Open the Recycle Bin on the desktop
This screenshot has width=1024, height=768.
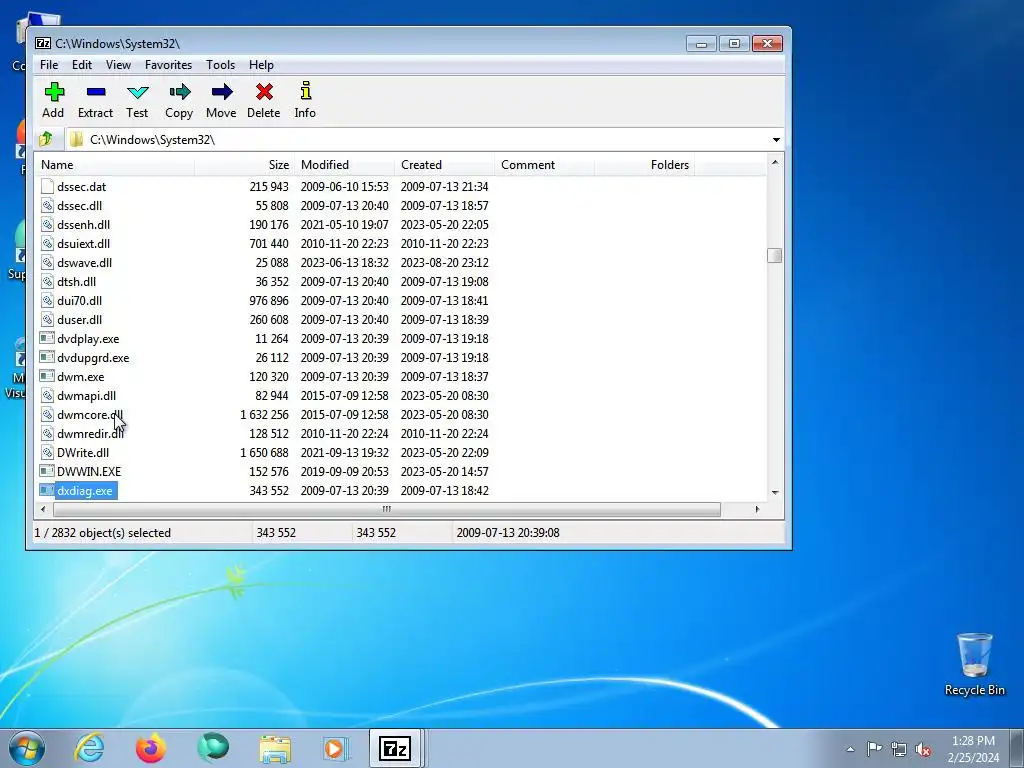click(974, 664)
